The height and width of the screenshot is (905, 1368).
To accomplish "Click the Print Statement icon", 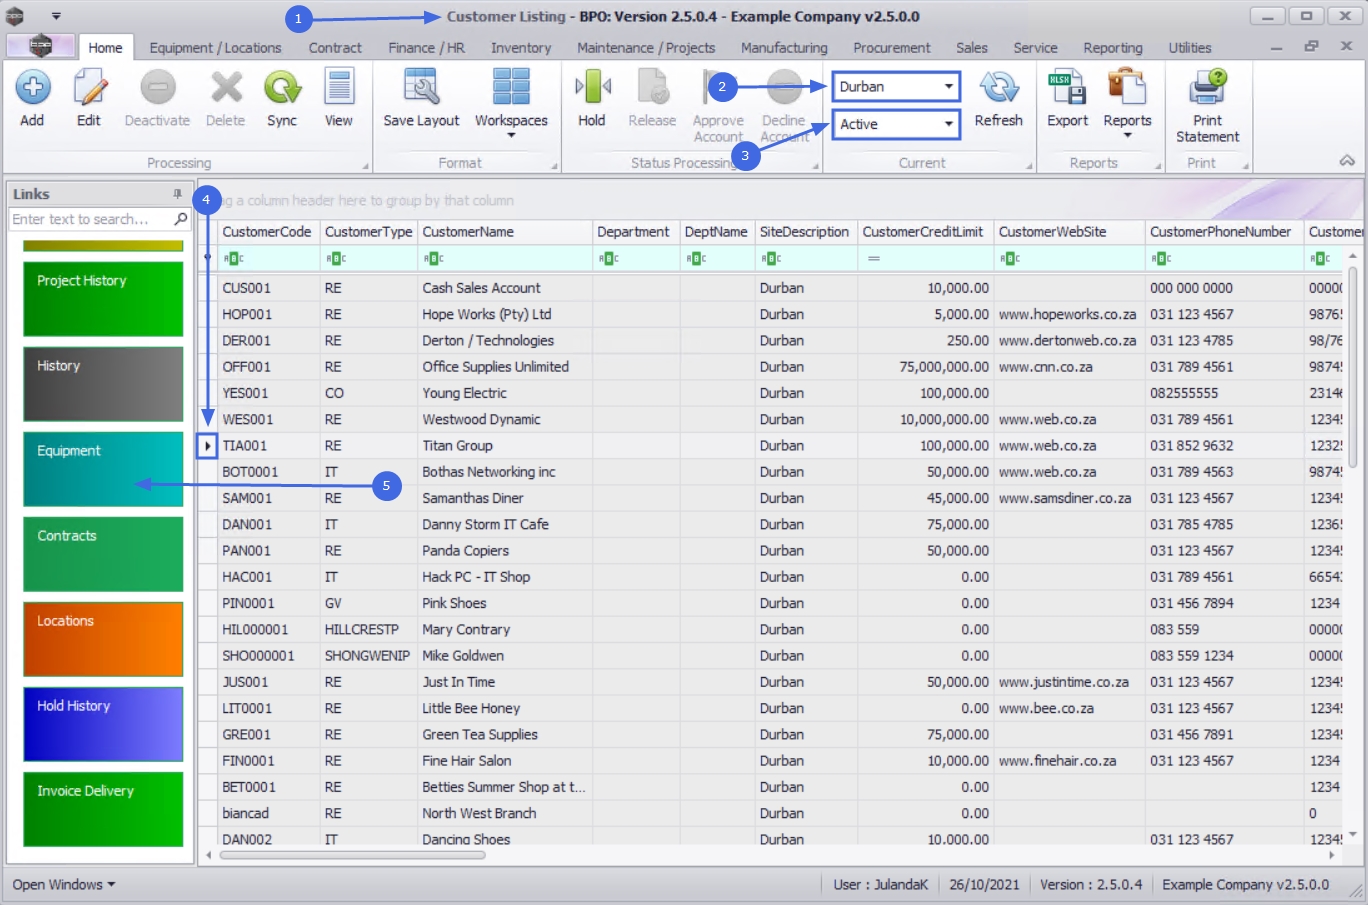I will (x=1207, y=89).
